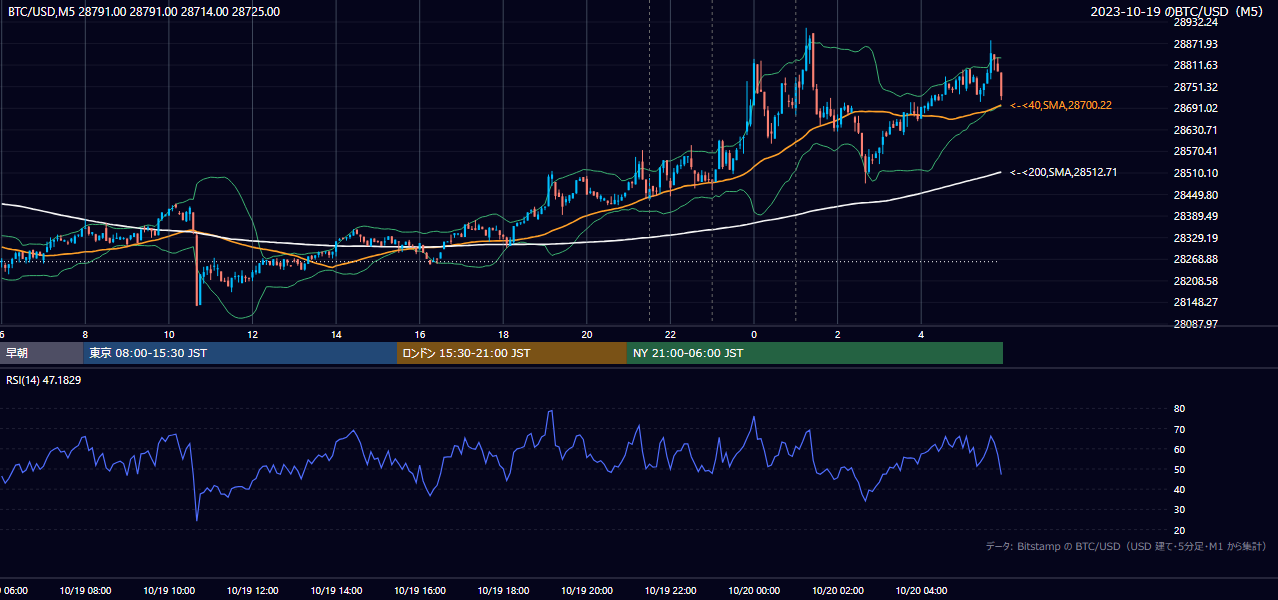Click the RSI 60 level label
The image size is (1278, 600).
[1179, 449]
